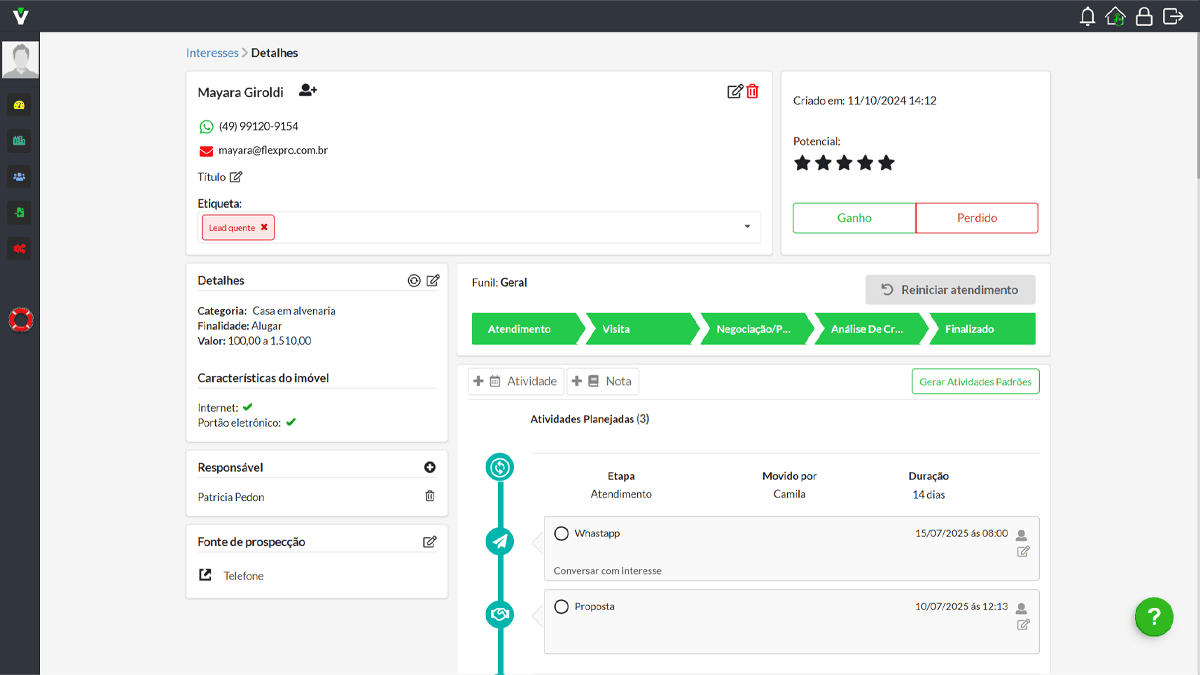Click the Ganho button
This screenshot has height=675, width=1200.
point(853,217)
